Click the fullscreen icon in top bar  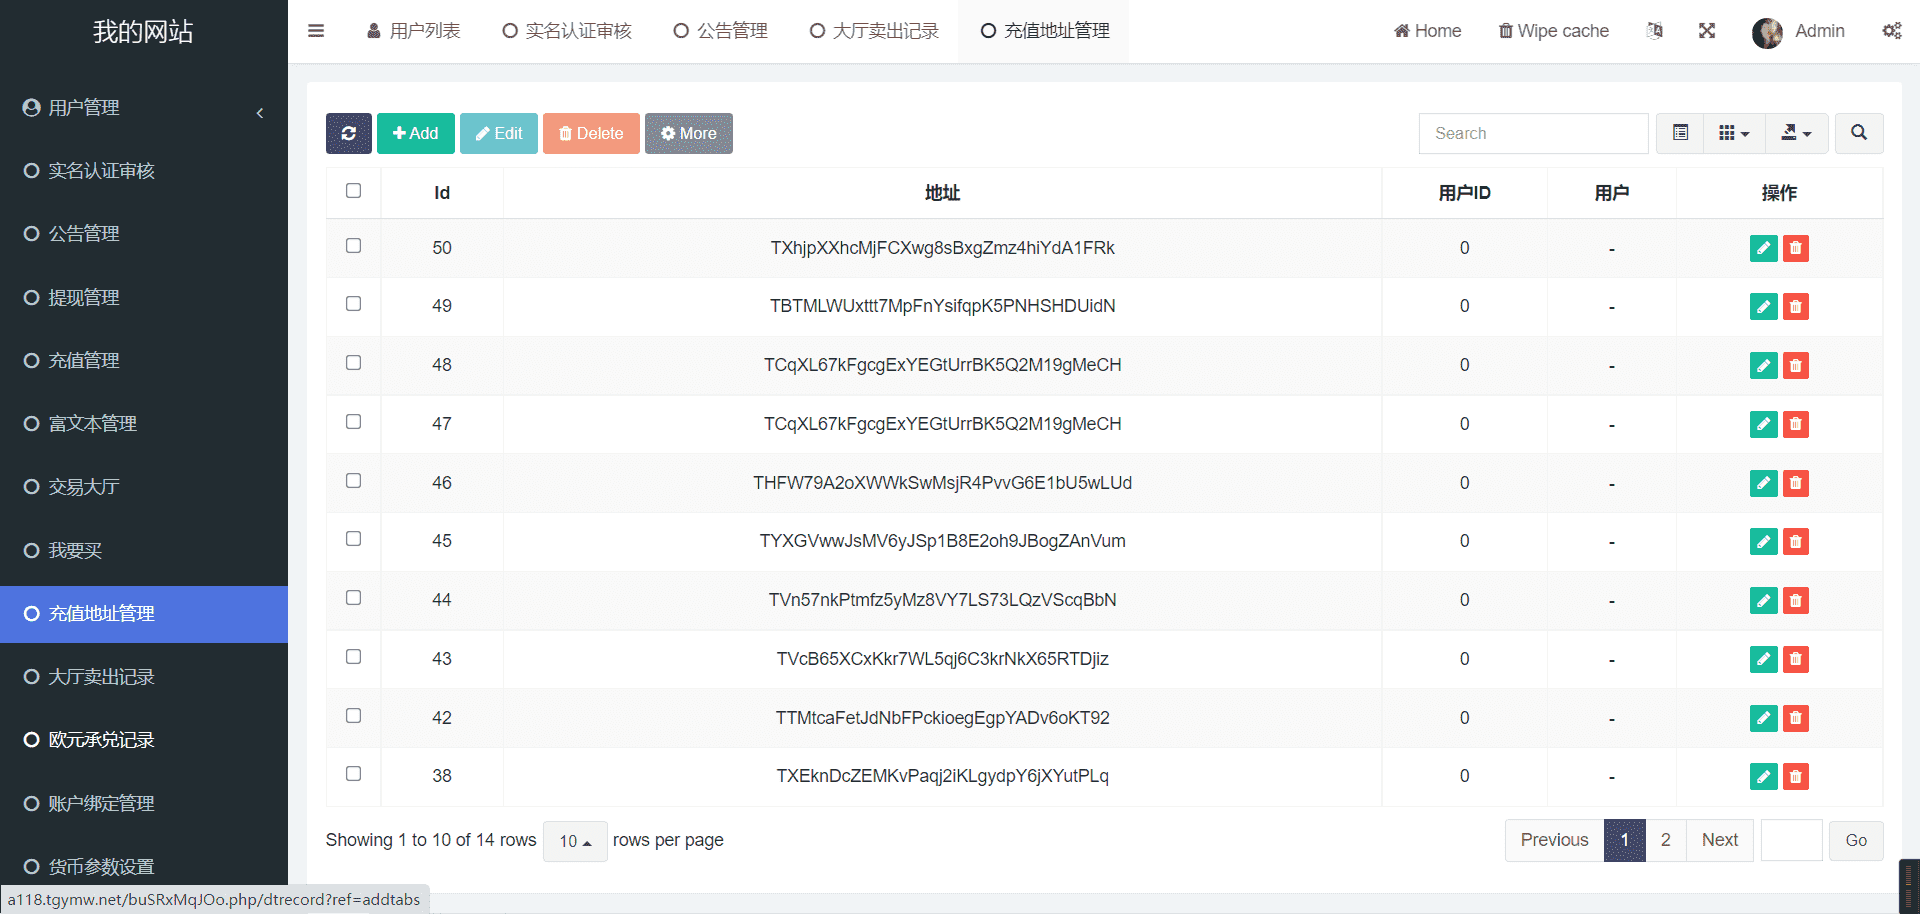(x=1707, y=31)
